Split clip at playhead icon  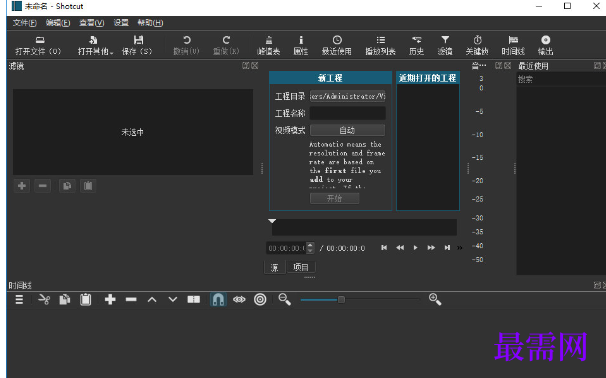click(194, 300)
